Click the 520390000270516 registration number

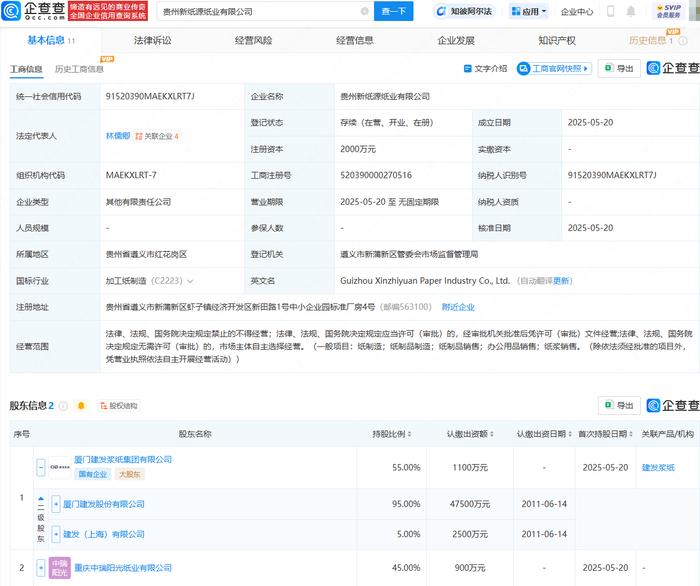click(376, 175)
